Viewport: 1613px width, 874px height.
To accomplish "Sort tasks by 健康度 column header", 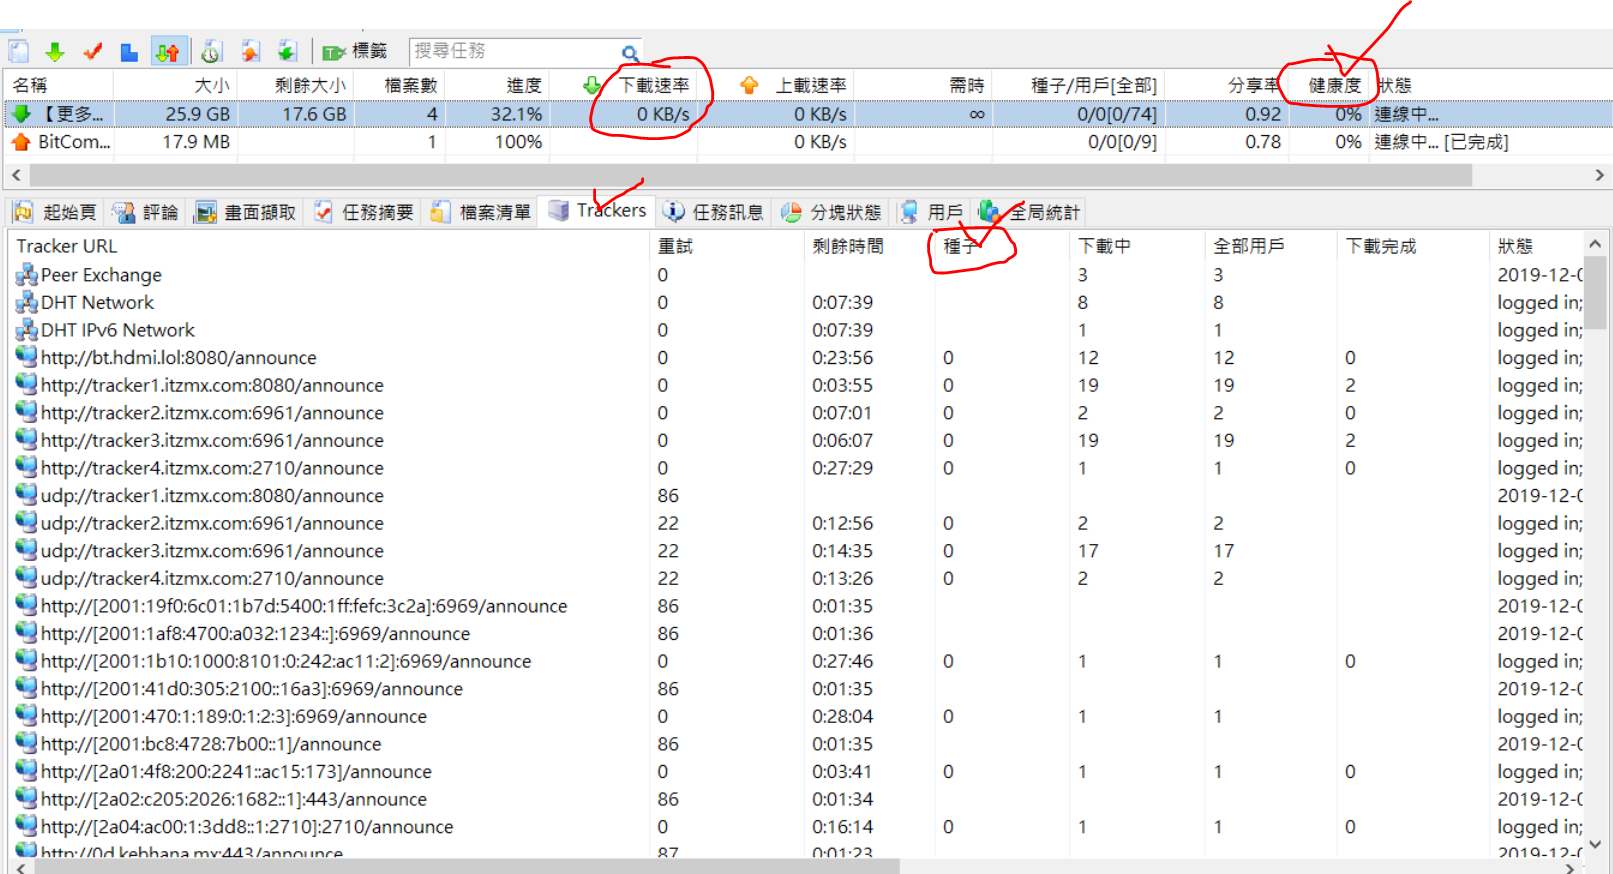I will pyautogui.click(x=1334, y=86).
